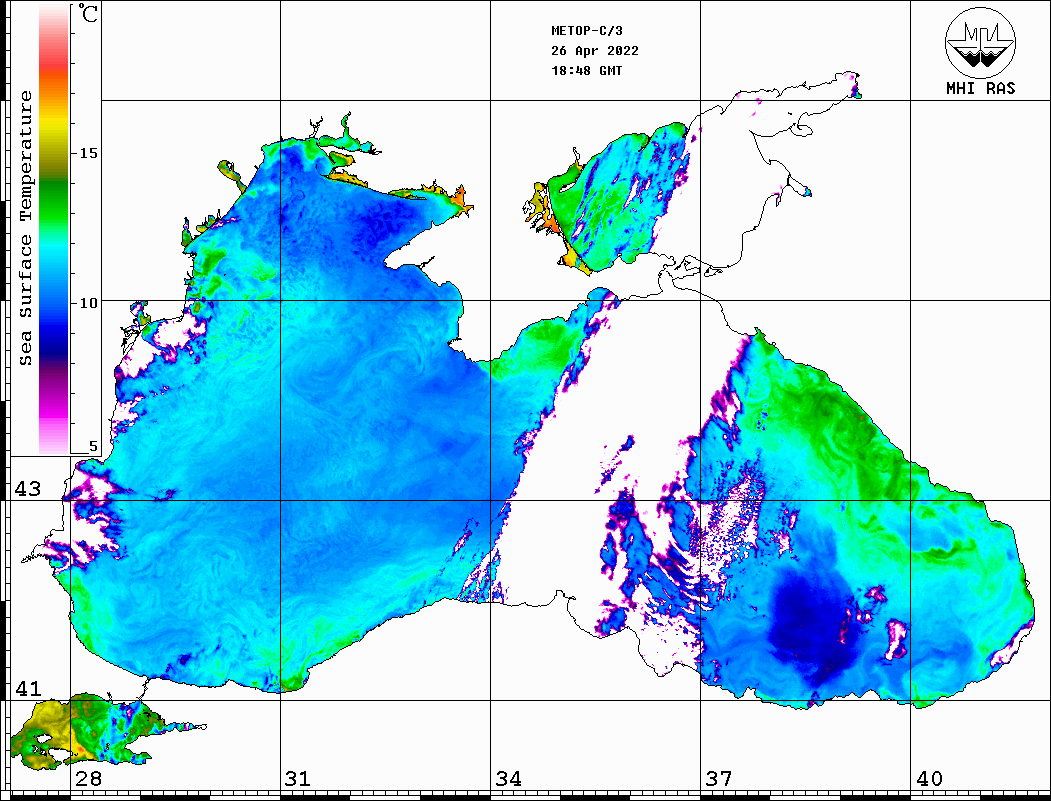This screenshot has width=1051, height=801.
Task: Click the time '18:48 GMT'
Action: coord(586,70)
